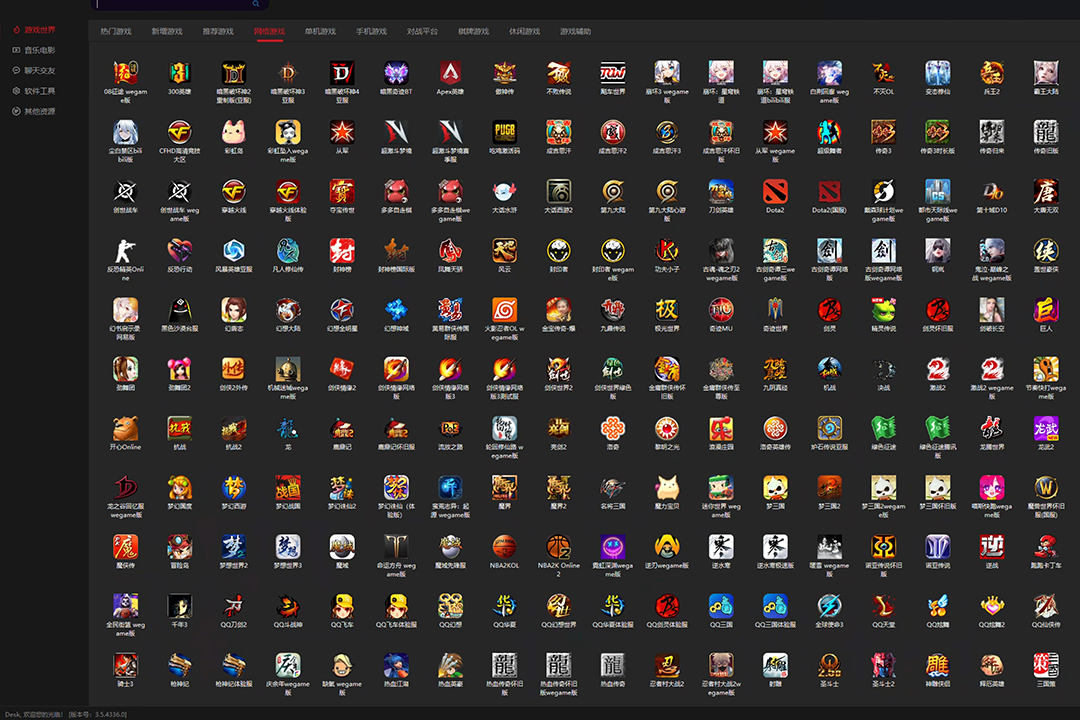Open the 千年3 game icon
1080x720 pixels.
click(x=180, y=606)
